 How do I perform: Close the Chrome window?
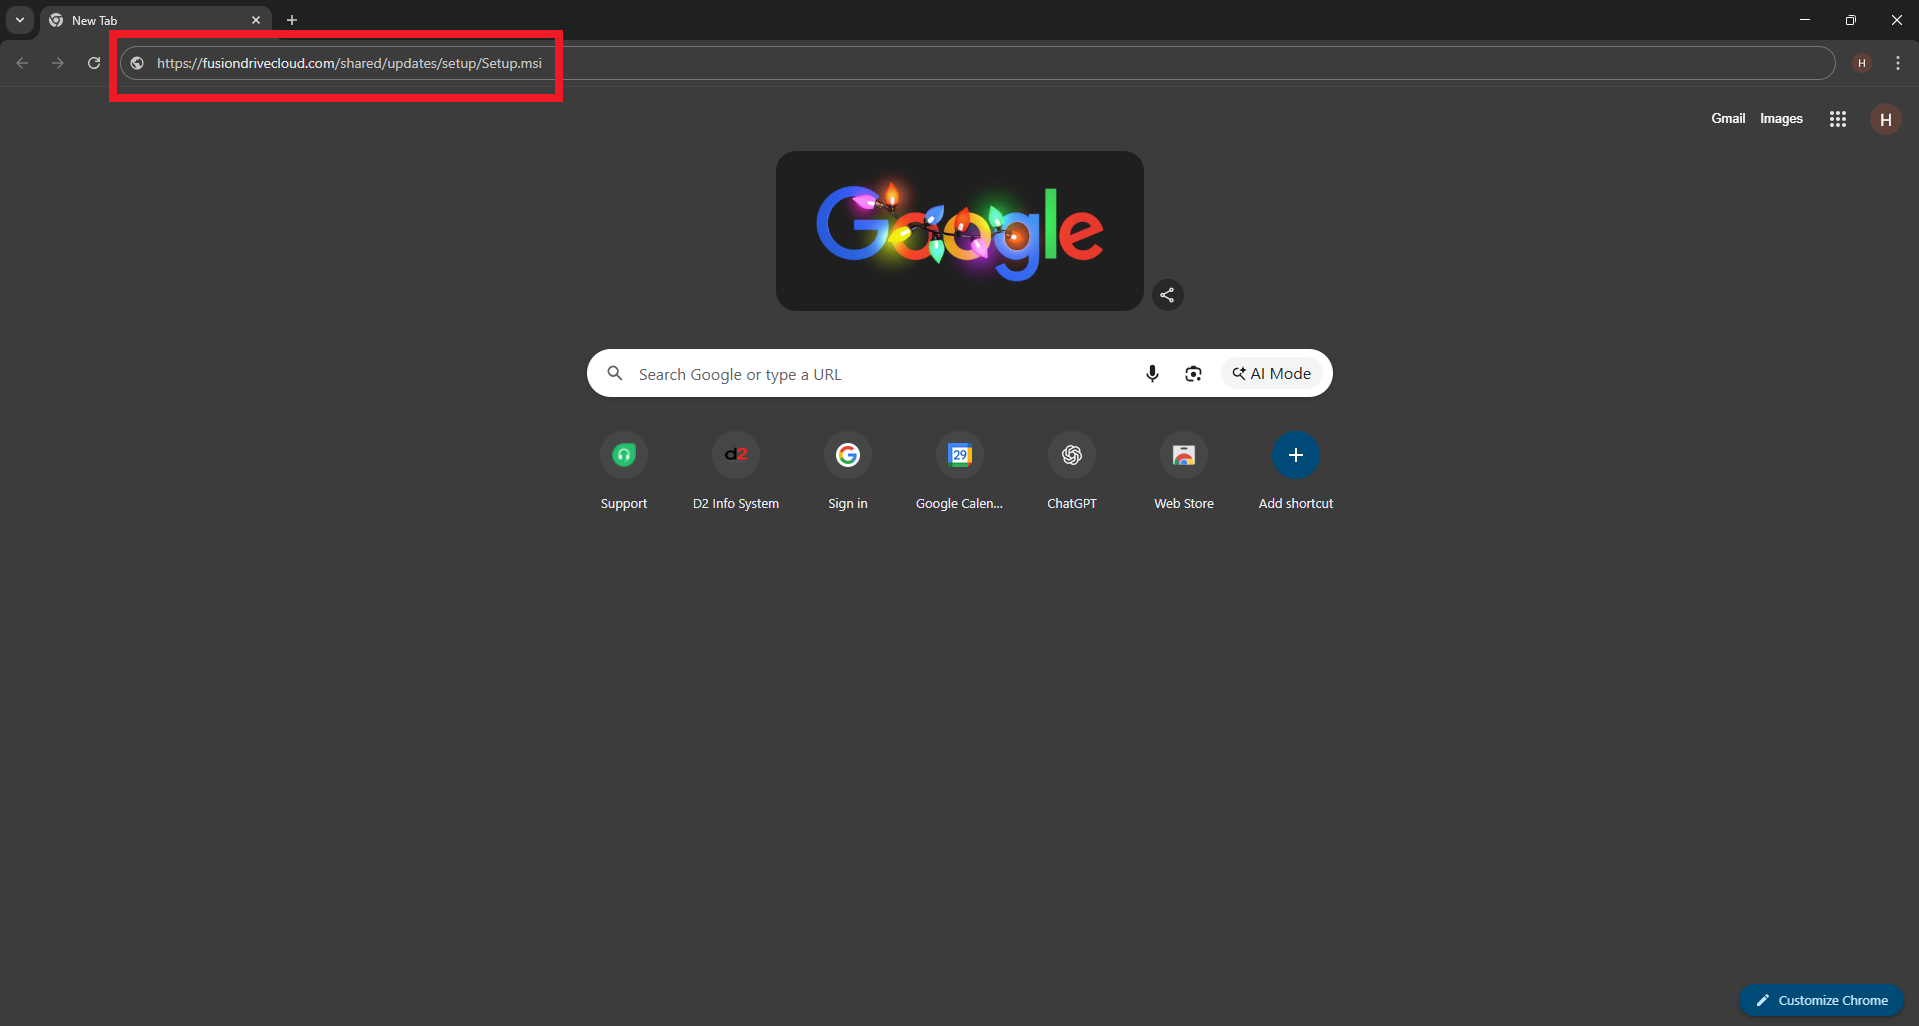1896,20
